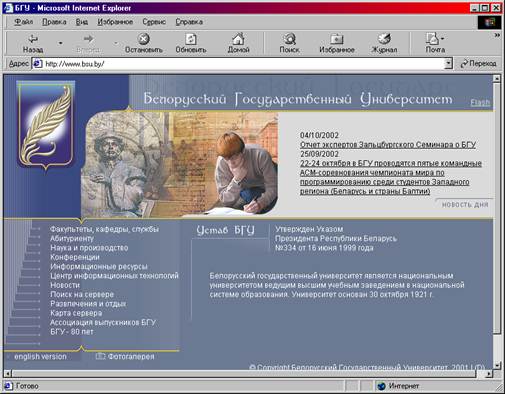Image resolution: width=505 pixels, height=394 pixels.
Task: Switch to the english version link
Action: [x=40, y=357]
